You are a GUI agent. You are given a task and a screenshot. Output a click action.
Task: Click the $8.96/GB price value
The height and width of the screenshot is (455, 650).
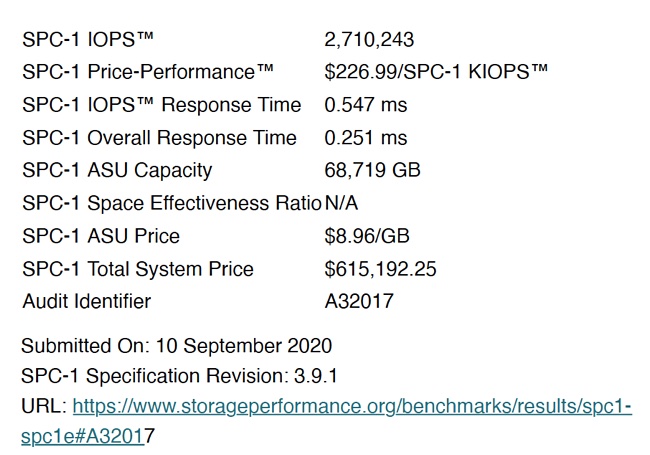pos(367,236)
